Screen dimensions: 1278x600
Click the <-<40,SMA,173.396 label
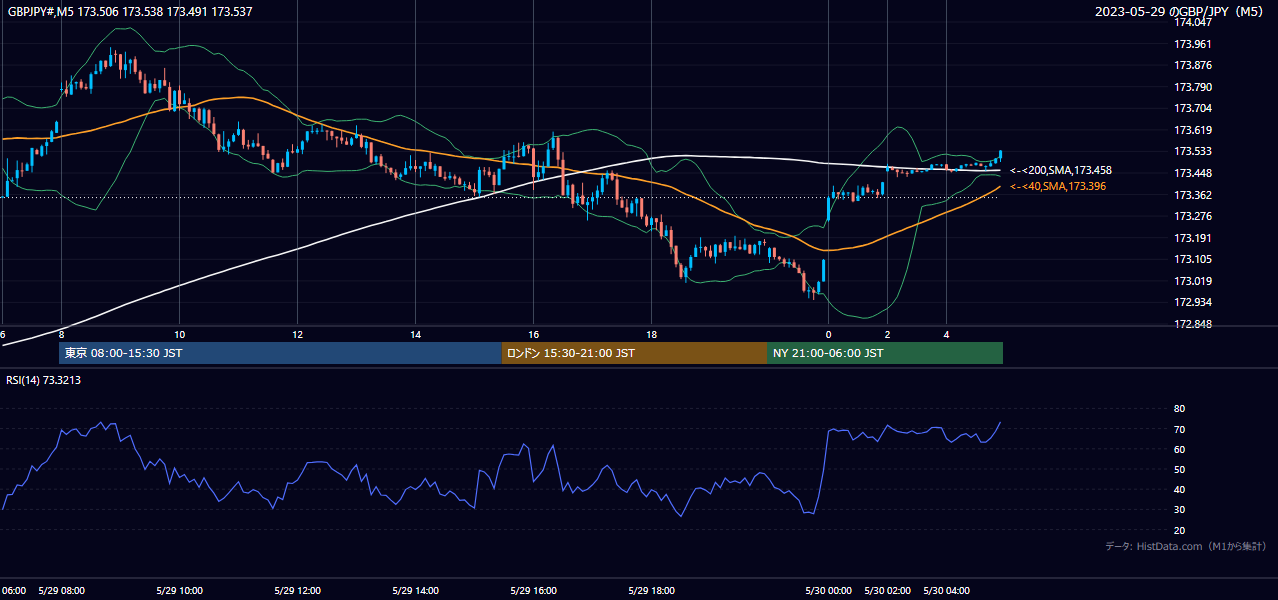pos(1059,186)
